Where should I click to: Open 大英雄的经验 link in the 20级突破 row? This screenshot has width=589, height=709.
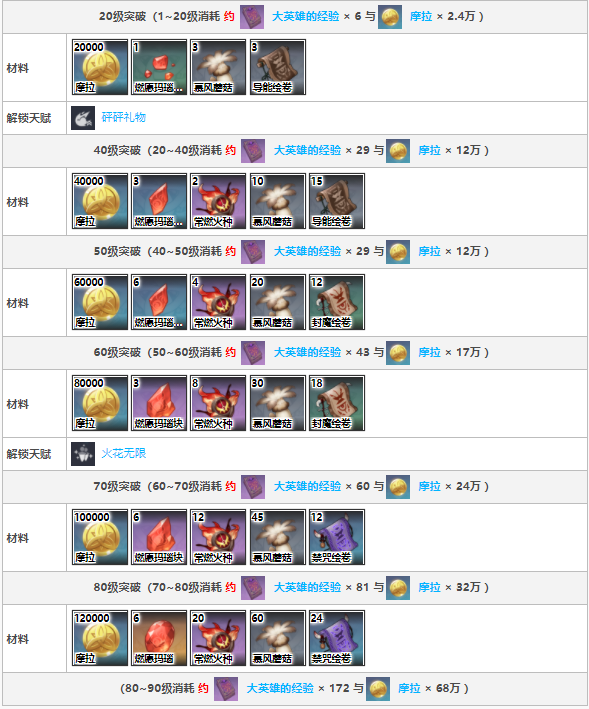[306, 16]
